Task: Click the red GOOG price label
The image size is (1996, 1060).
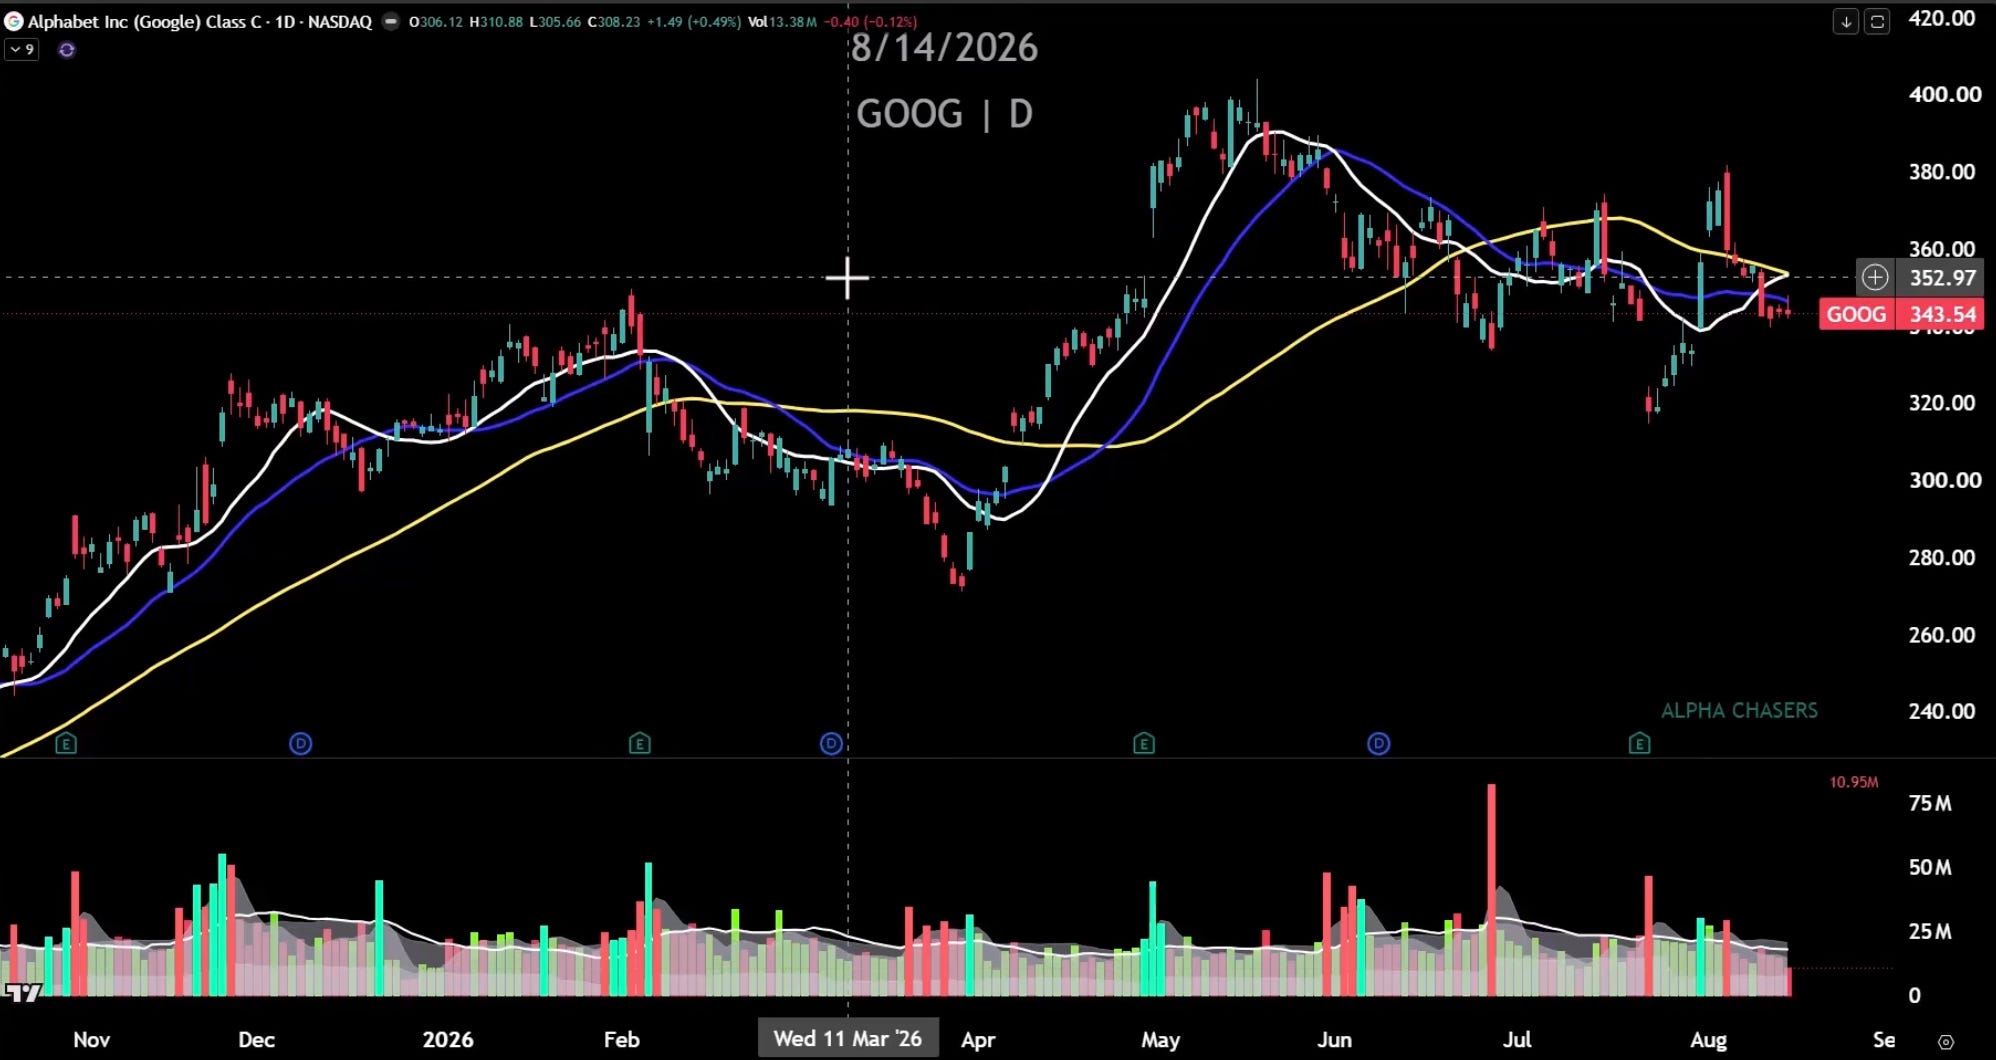Action: click(1857, 314)
